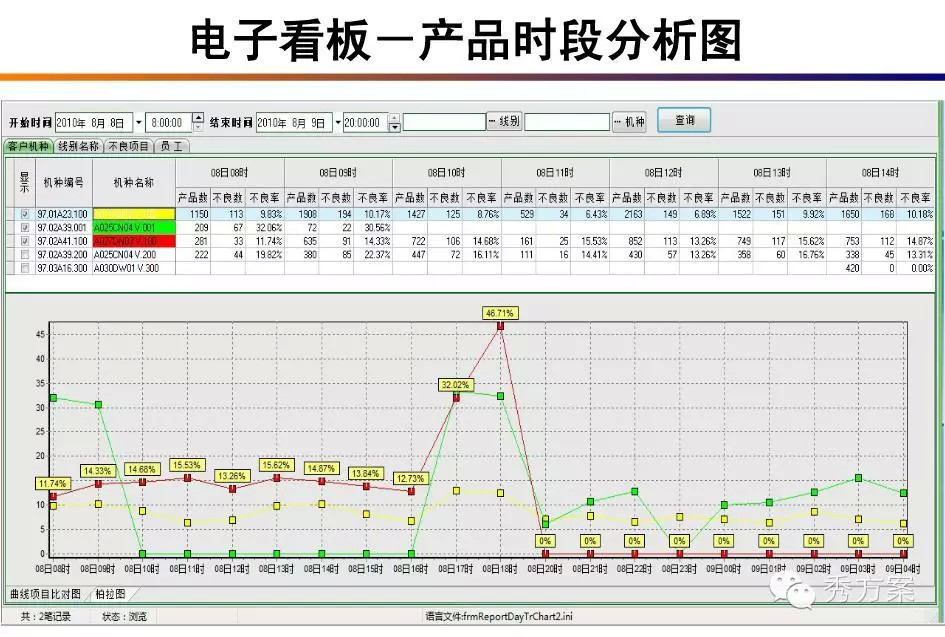Select the red A02DN07 V.100 name cell
Image resolution: width=945 pixels, height=637 pixels.
[x=134, y=241]
